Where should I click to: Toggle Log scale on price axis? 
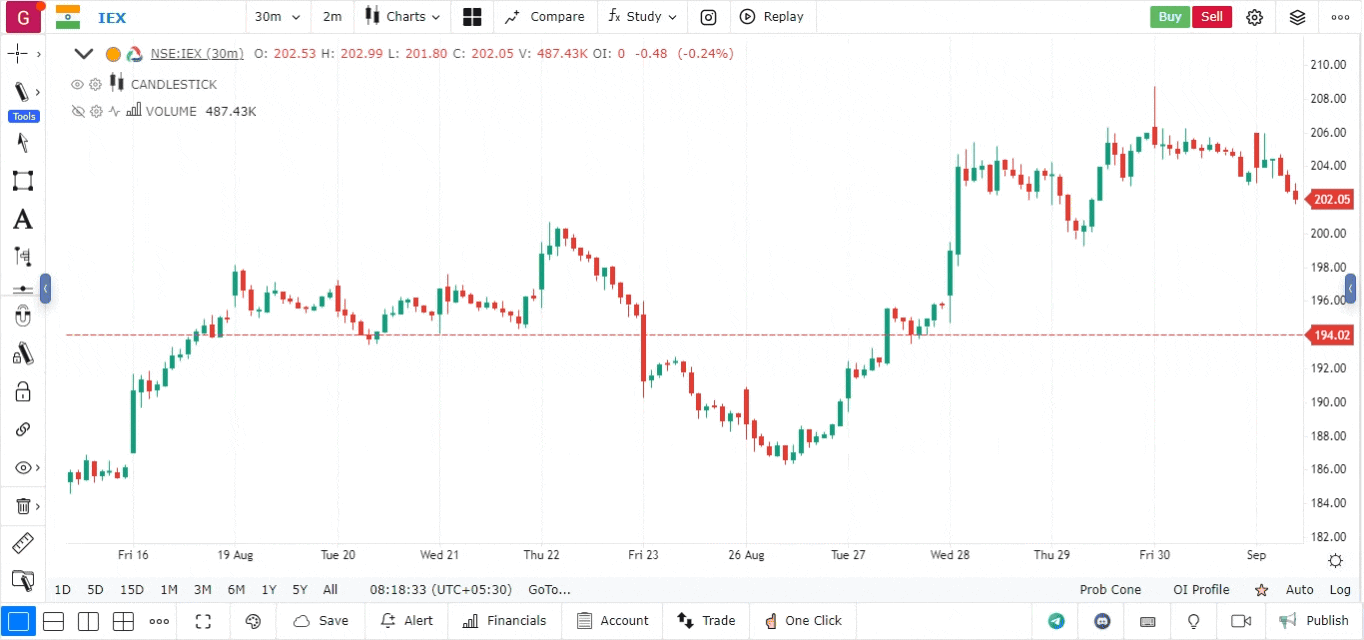[1340, 590]
